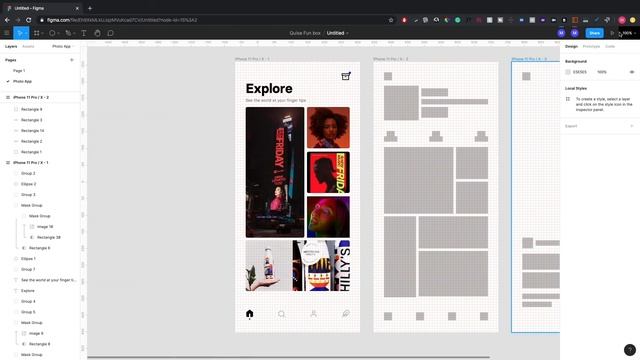Click the Friday billboard photo in Explore

[x=275, y=172]
